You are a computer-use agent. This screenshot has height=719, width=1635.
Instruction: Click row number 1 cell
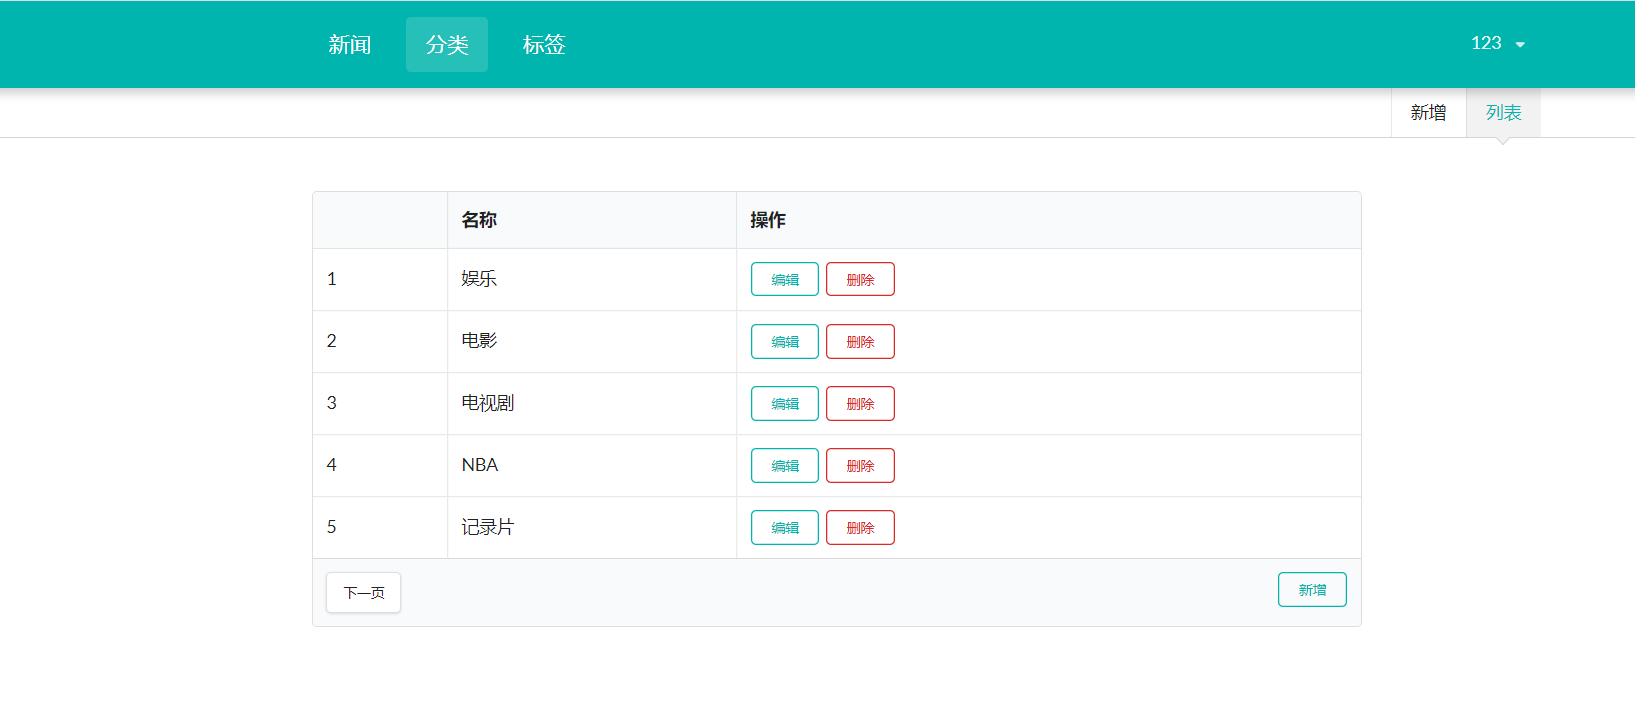[x=380, y=279]
